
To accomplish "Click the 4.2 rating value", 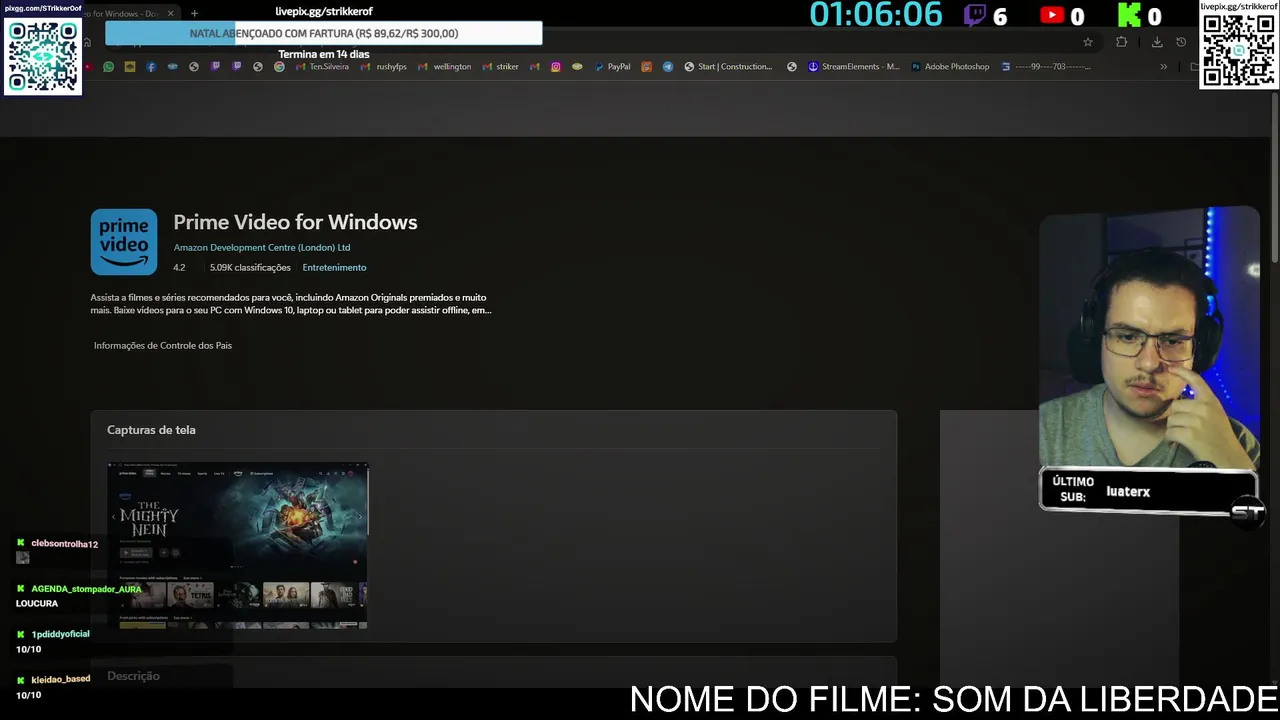I will (179, 268).
